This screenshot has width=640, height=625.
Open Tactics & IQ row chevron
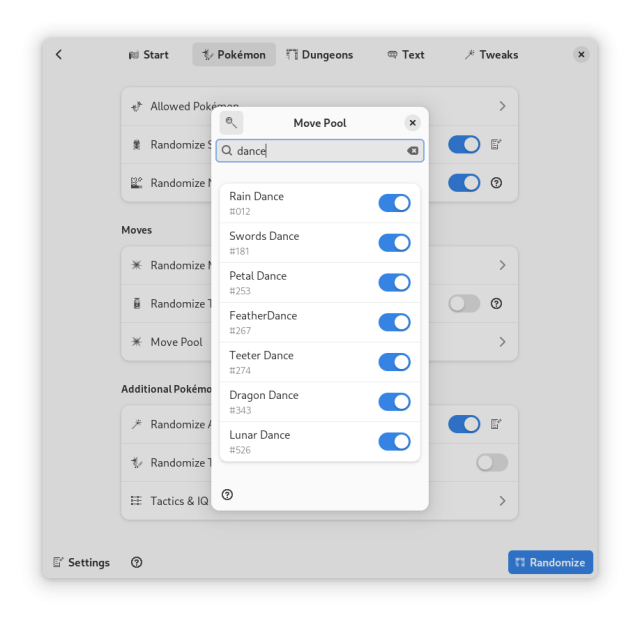tap(501, 501)
